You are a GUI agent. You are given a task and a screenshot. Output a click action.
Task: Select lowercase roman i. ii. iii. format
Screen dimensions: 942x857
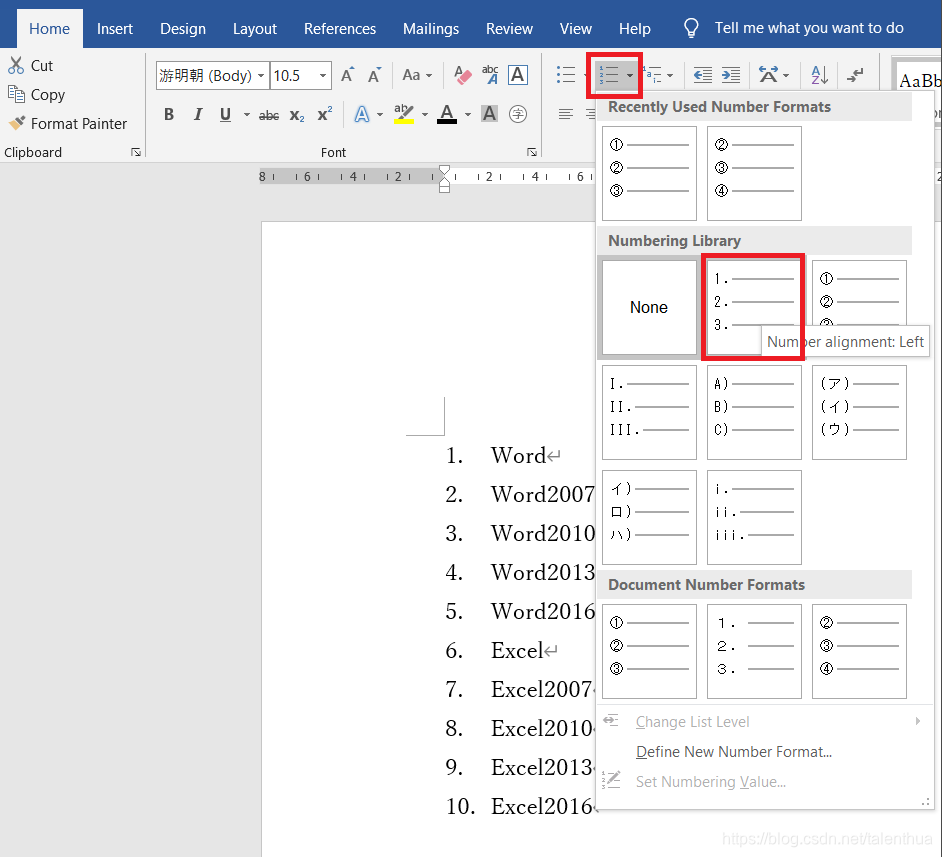754,518
